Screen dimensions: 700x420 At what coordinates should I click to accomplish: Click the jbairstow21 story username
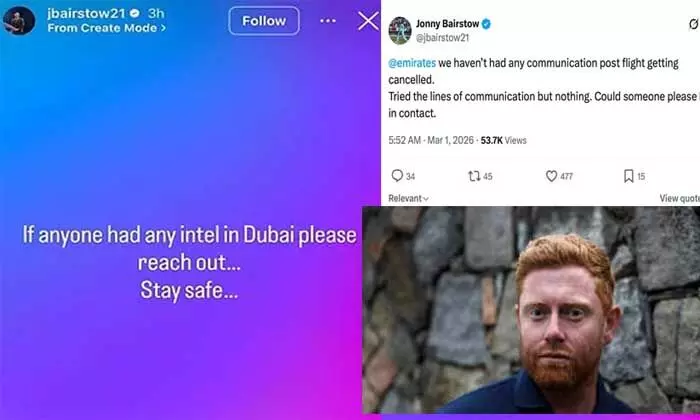(x=88, y=13)
